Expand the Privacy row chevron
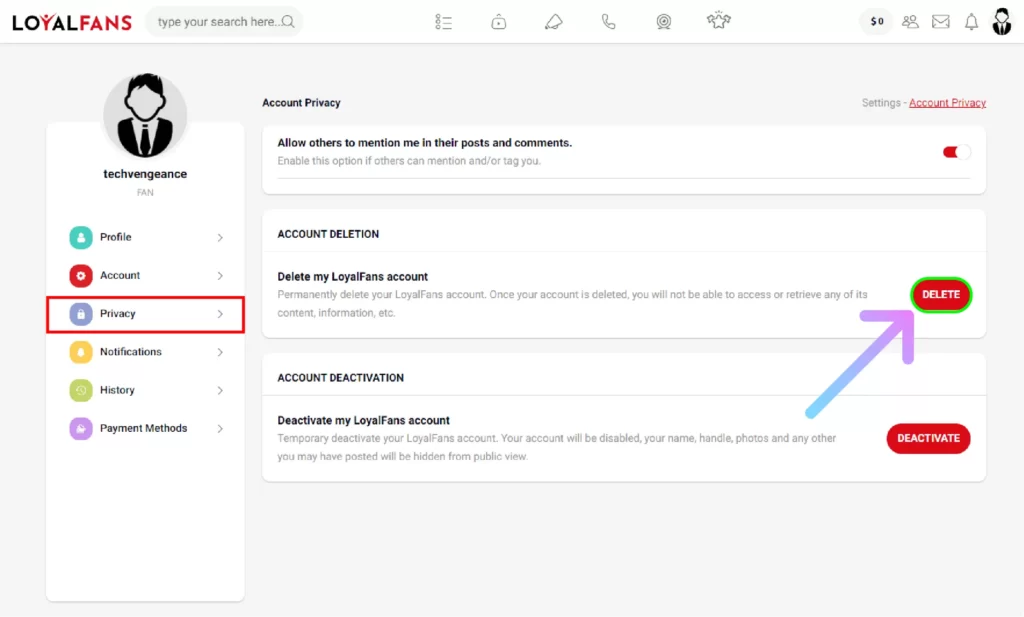The width and height of the screenshot is (1024, 617). 220,314
